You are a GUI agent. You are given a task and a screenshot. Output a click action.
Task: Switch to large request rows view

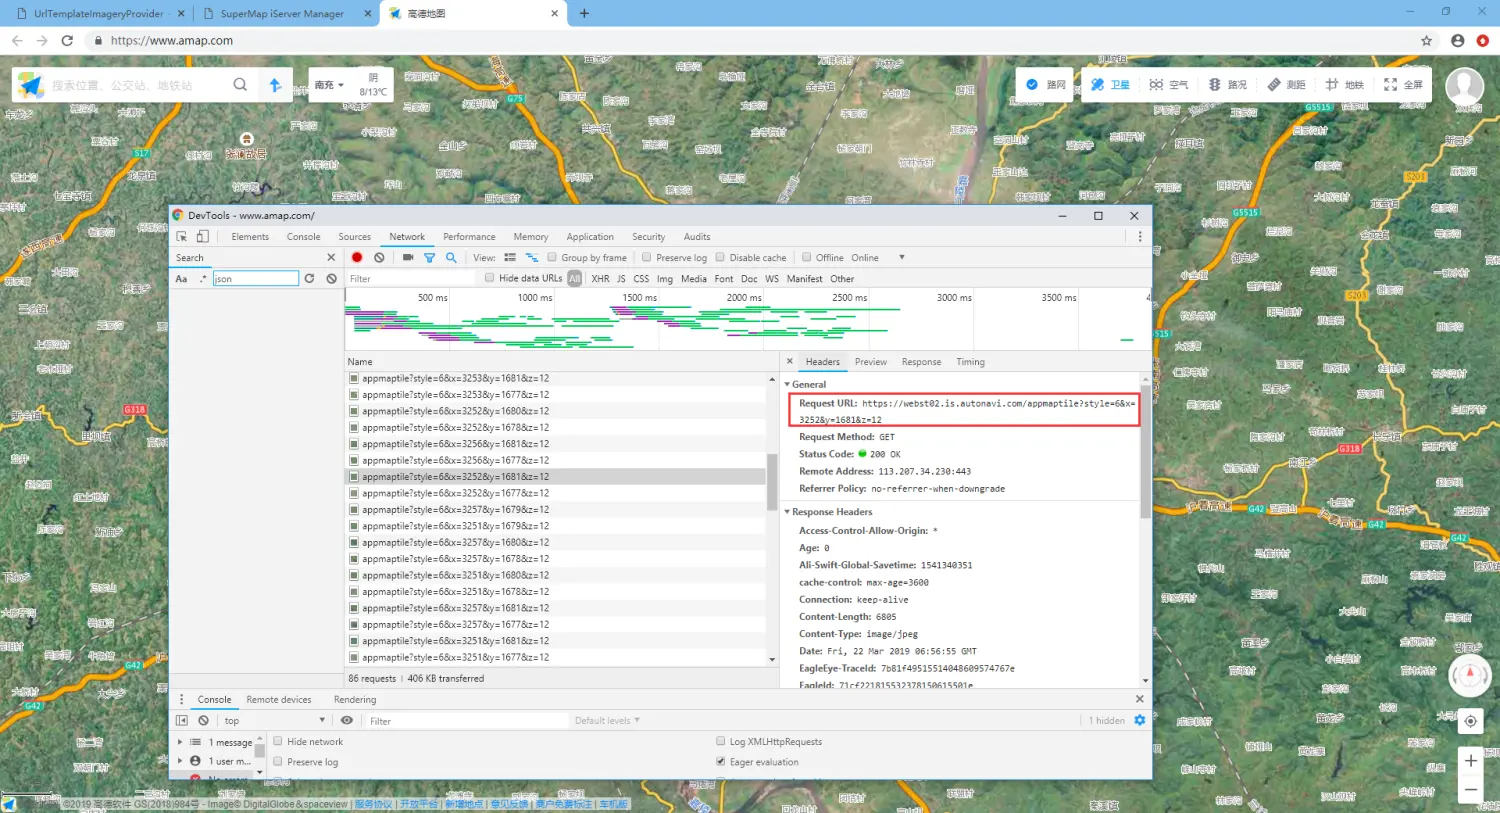point(510,257)
